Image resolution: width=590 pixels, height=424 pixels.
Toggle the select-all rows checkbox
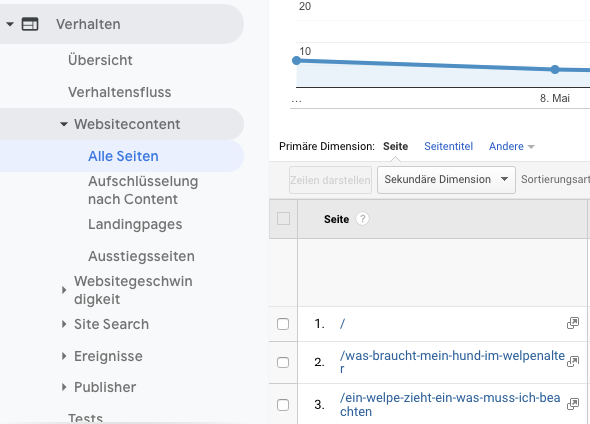pos(283,219)
